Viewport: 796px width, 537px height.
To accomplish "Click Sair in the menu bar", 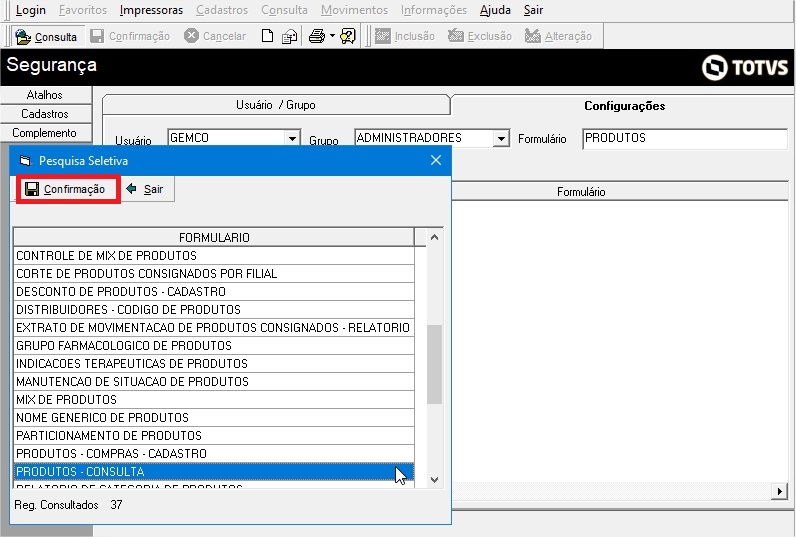I will click(x=533, y=10).
